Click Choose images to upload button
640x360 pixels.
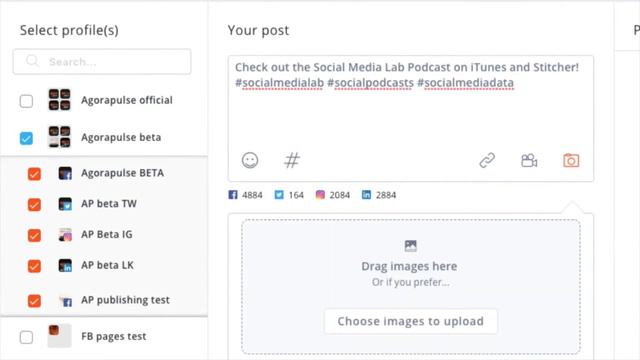click(x=411, y=321)
